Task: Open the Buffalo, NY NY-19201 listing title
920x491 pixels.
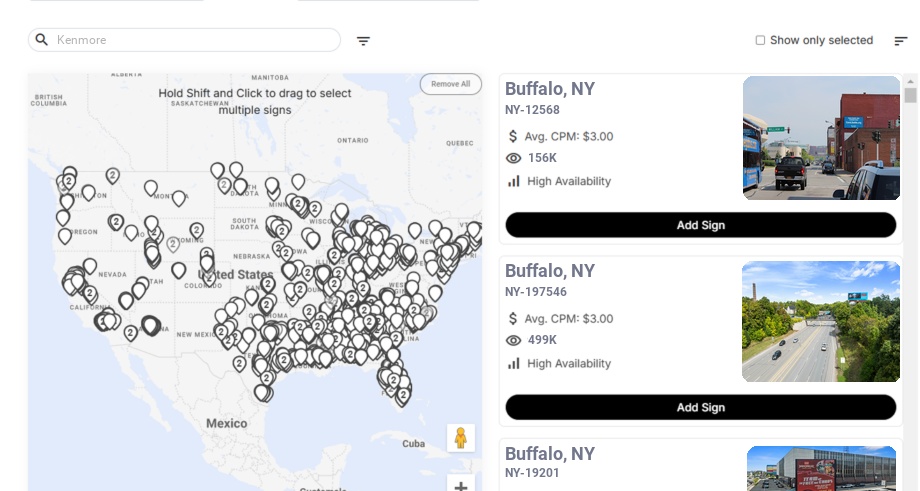Action: click(550, 454)
